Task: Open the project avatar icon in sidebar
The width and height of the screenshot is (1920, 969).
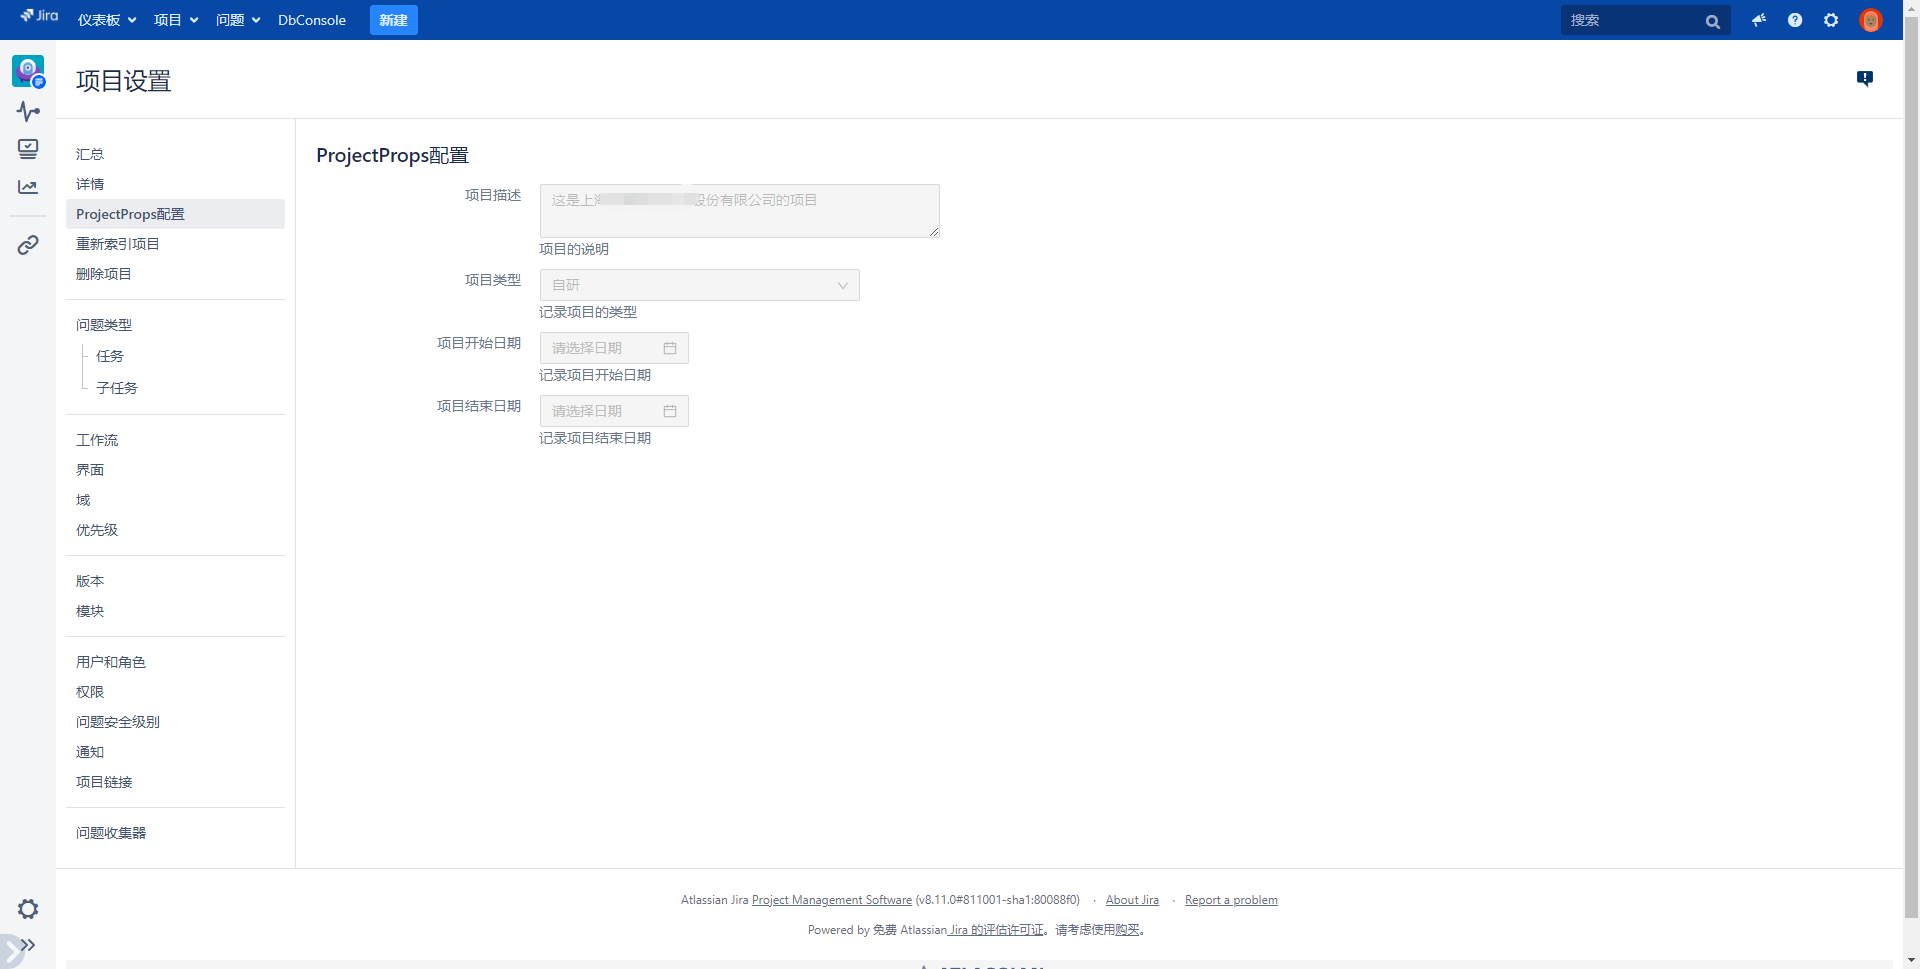Action: [28, 71]
